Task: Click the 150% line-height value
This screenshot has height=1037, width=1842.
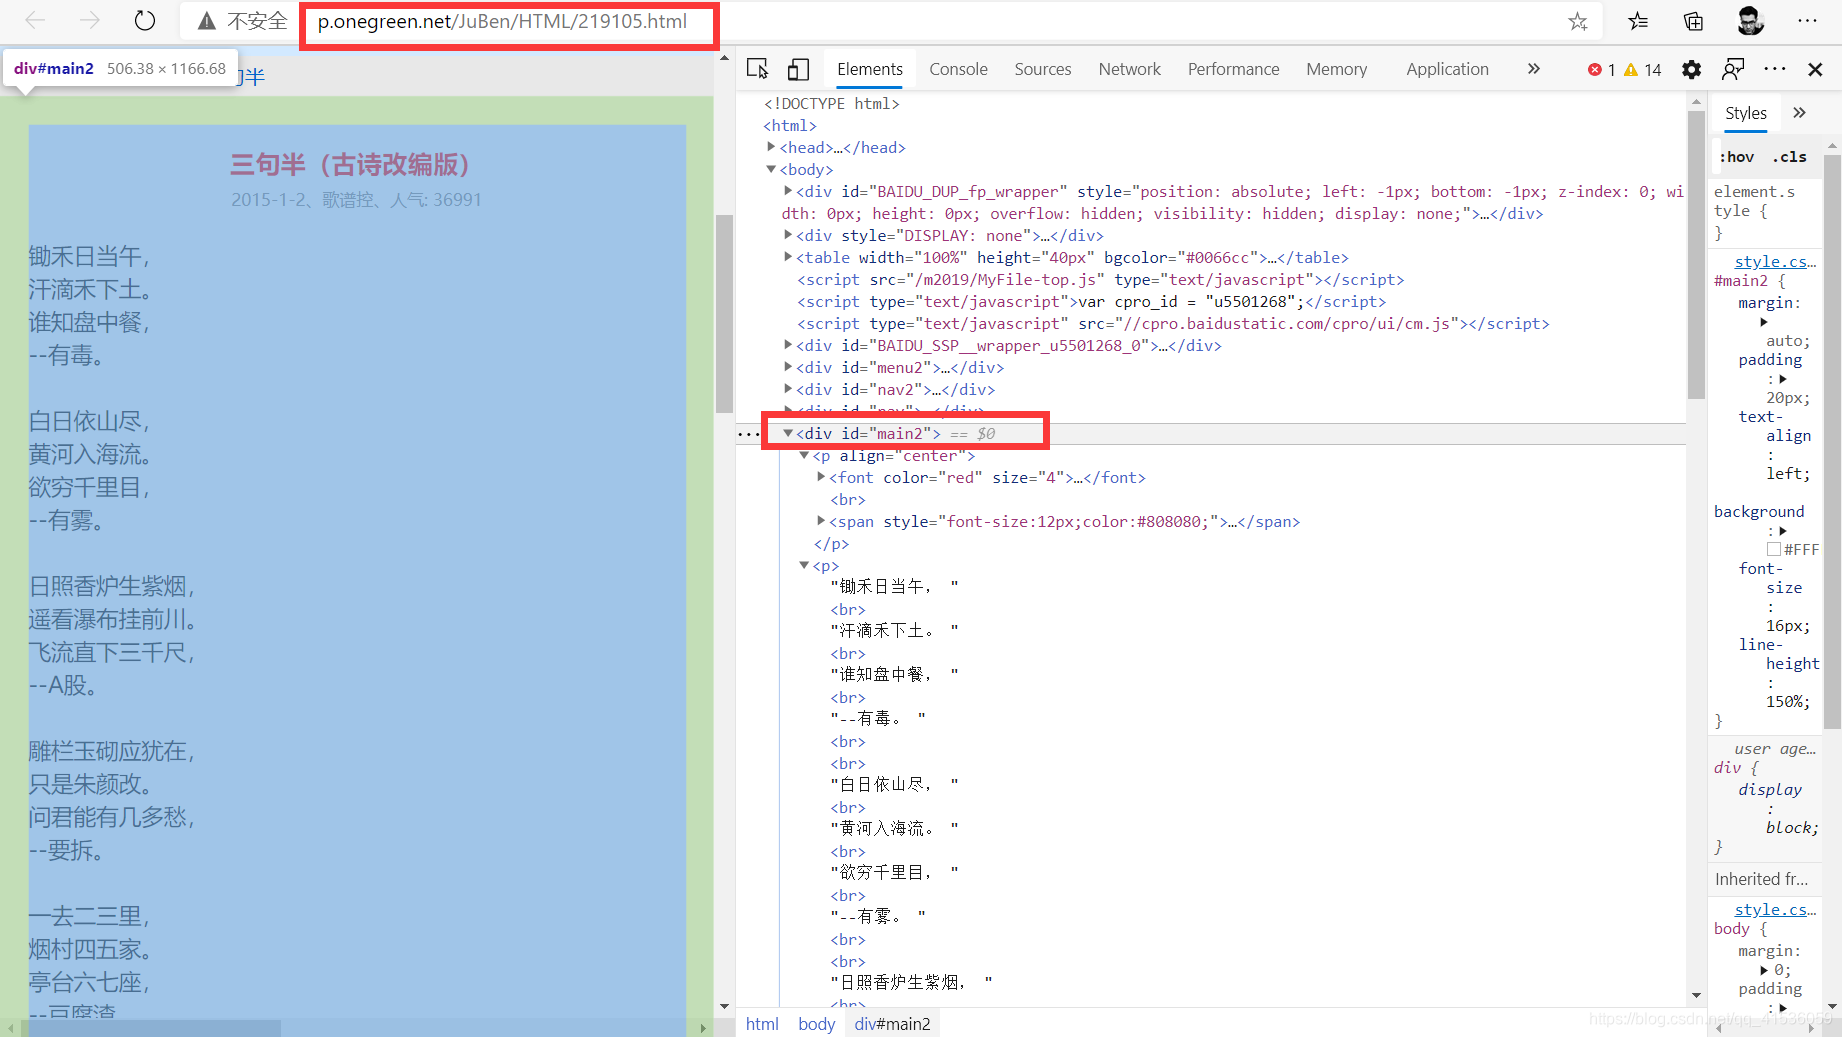Action: click(1787, 701)
